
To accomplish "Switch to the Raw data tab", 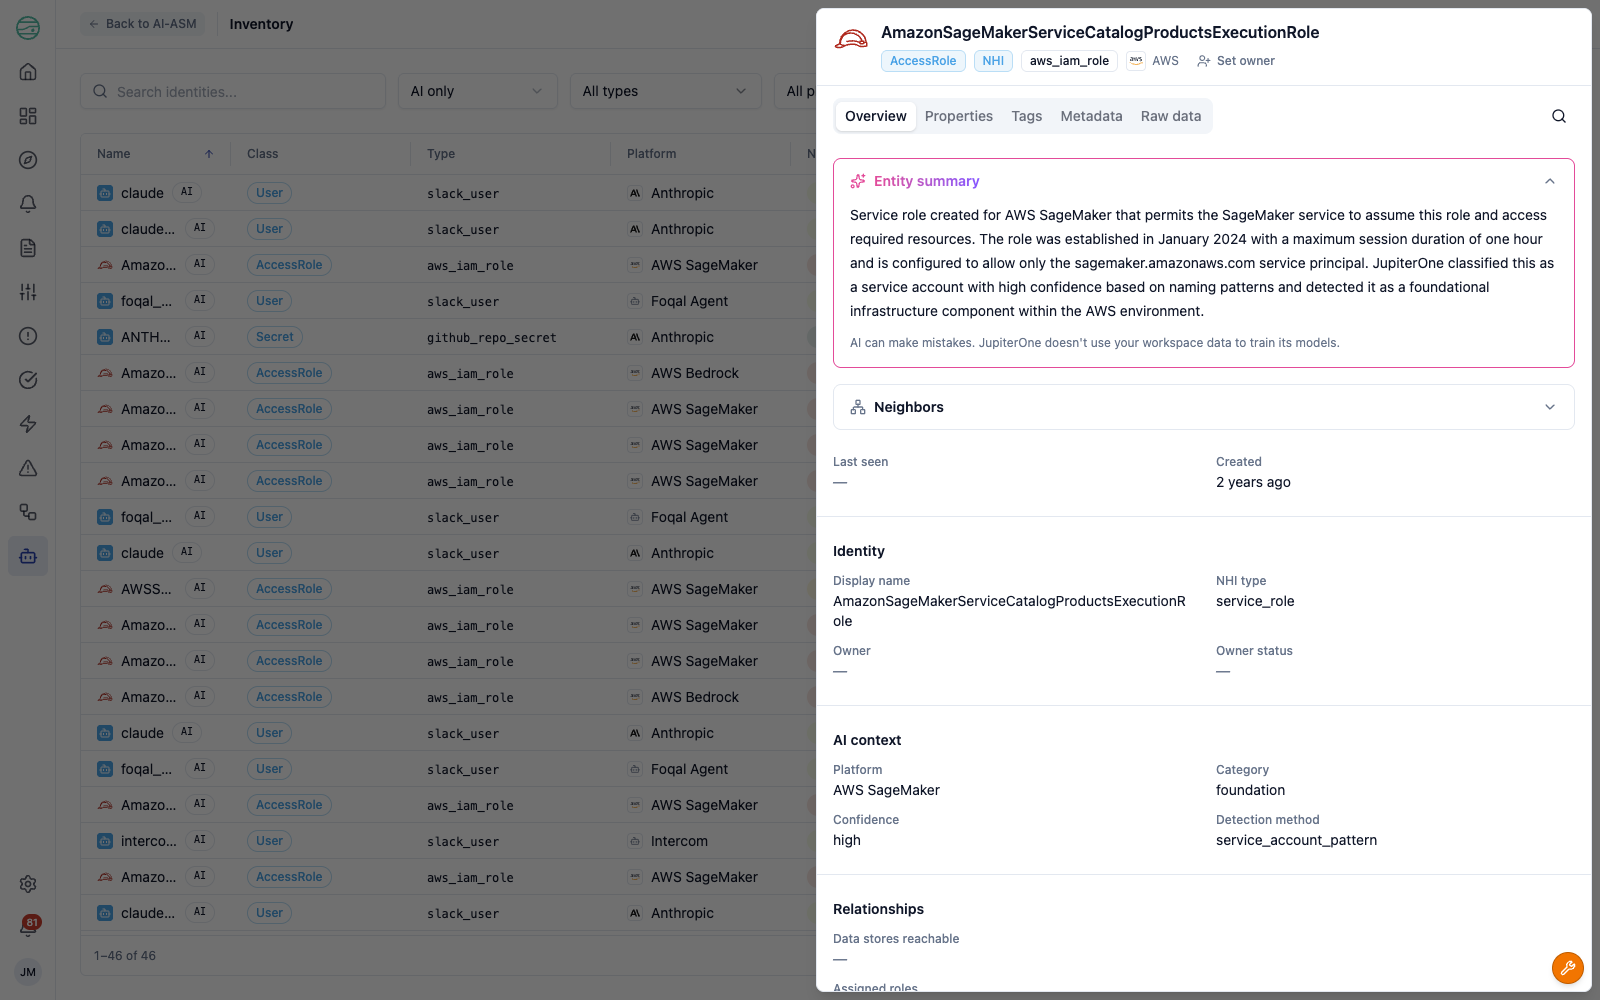I will 1171,116.
